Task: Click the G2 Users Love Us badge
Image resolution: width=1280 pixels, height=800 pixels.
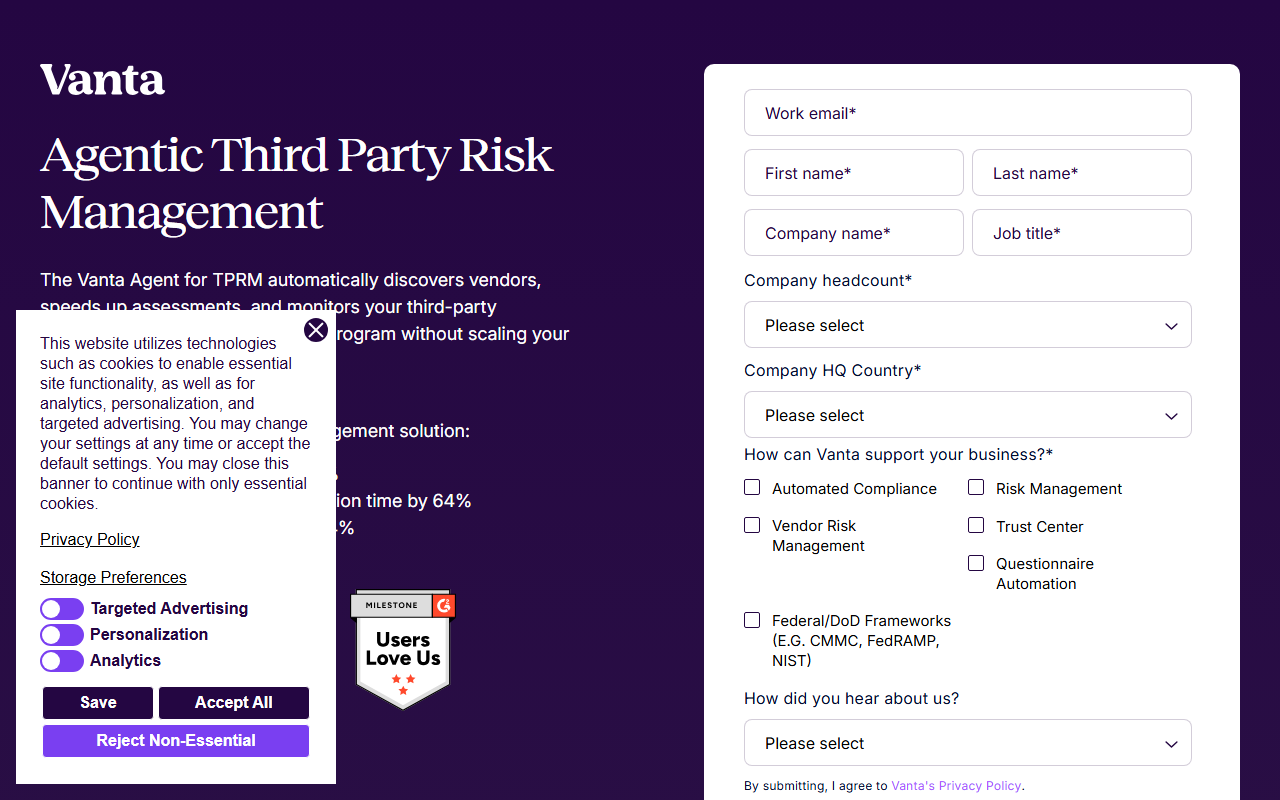Action: coord(403,650)
